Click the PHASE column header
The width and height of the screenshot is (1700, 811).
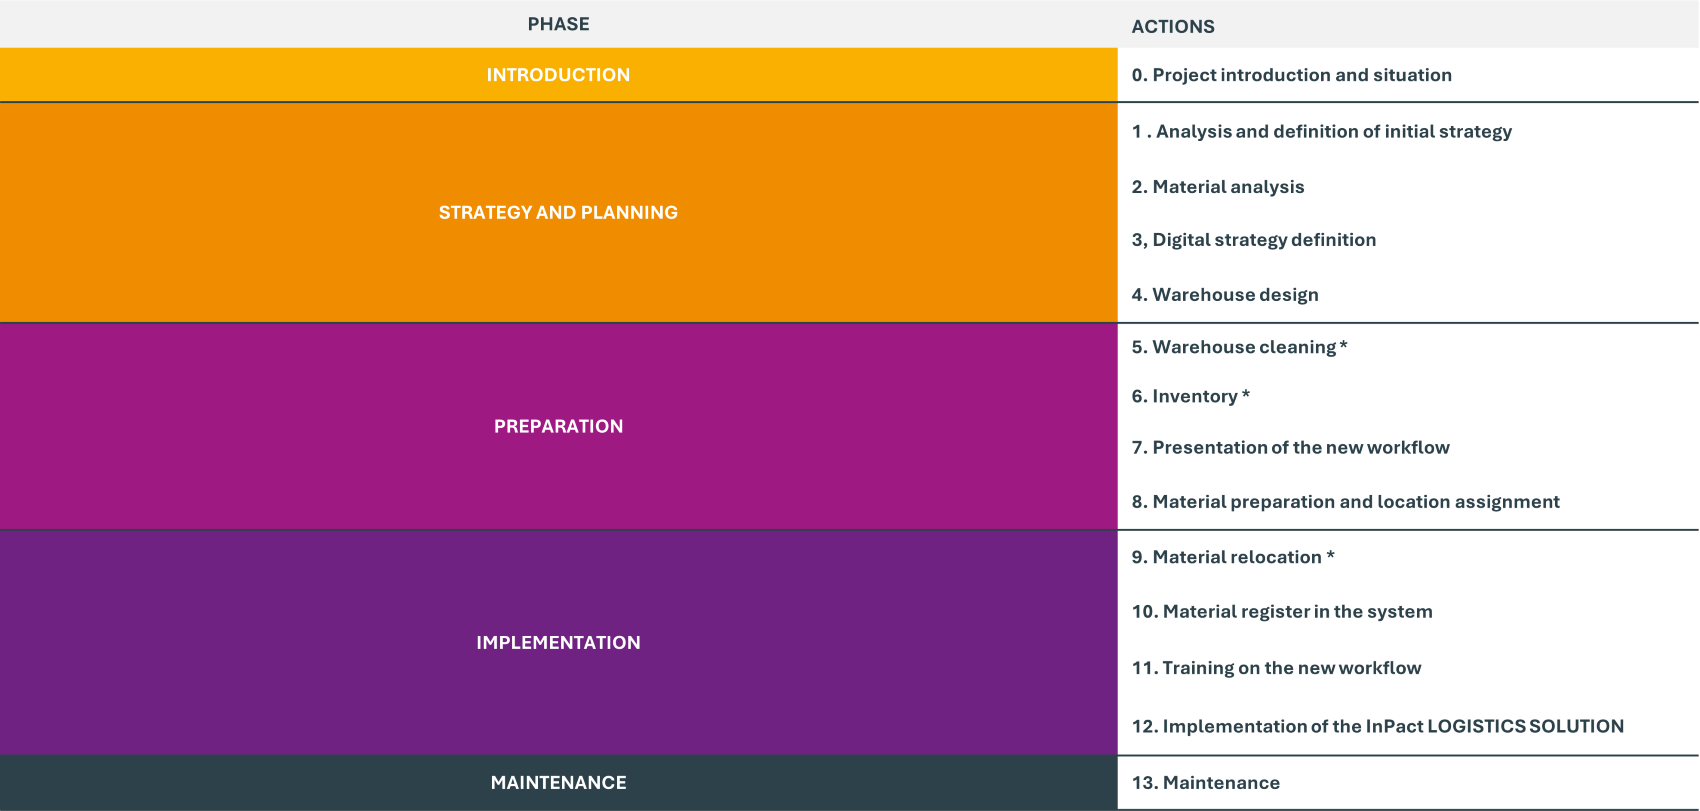(558, 24)
